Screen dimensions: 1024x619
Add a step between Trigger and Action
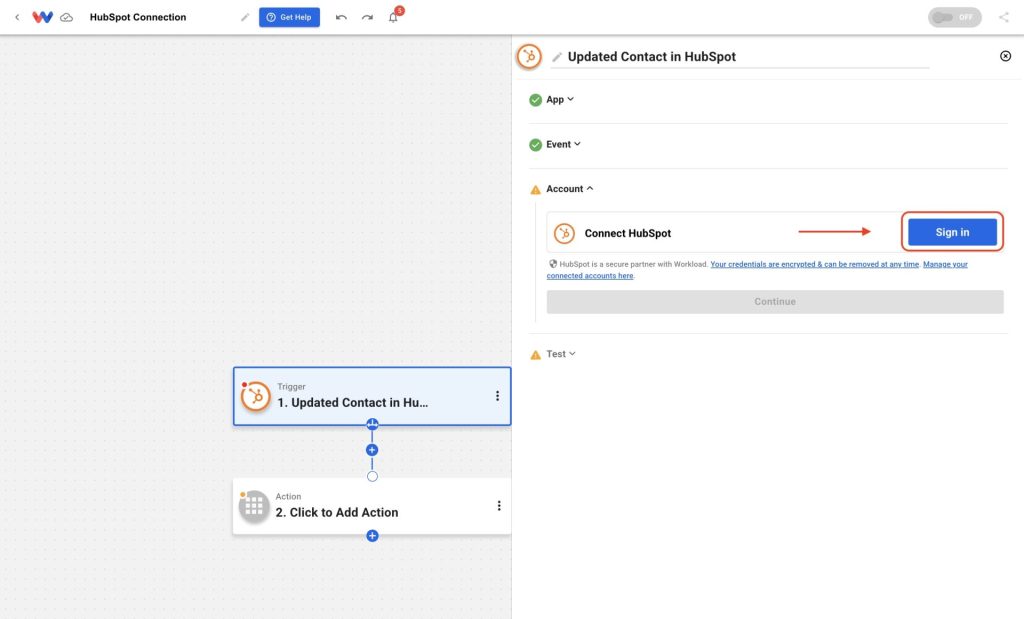(x=372, y=450)
